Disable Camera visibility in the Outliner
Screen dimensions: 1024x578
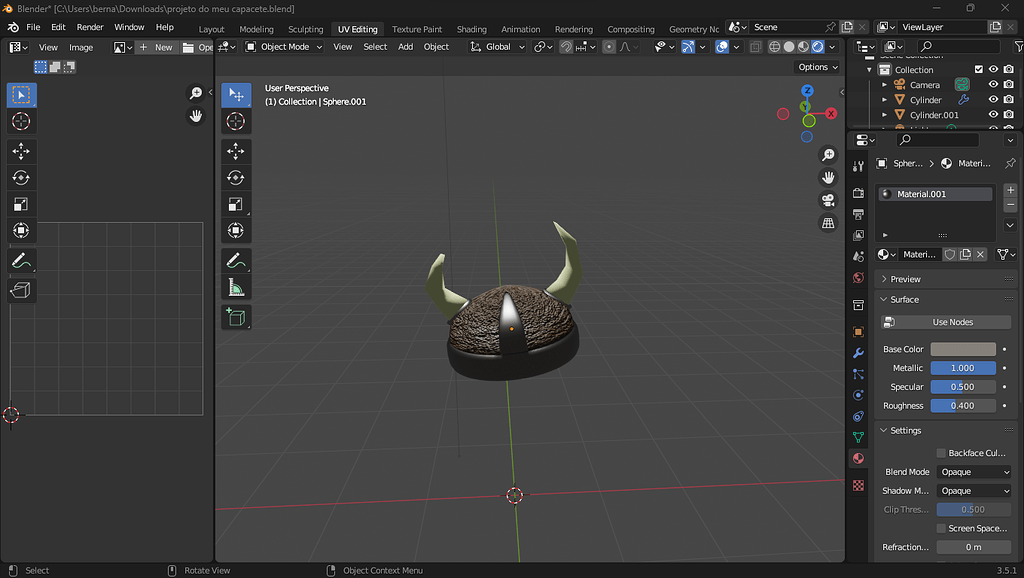click(x=993, y=85)
